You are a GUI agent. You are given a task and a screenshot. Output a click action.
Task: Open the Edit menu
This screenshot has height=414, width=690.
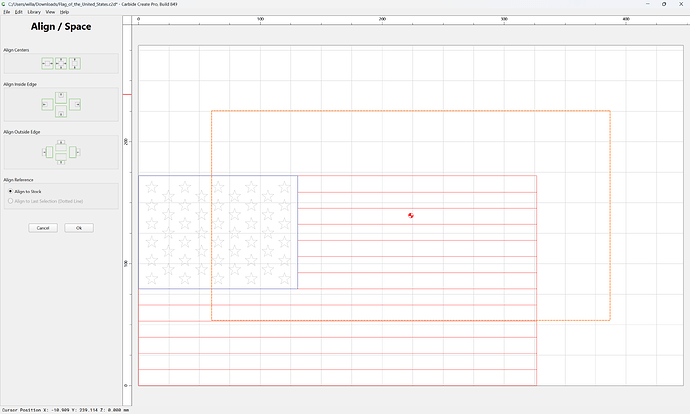pyautogui.click(x=18, y=12)
